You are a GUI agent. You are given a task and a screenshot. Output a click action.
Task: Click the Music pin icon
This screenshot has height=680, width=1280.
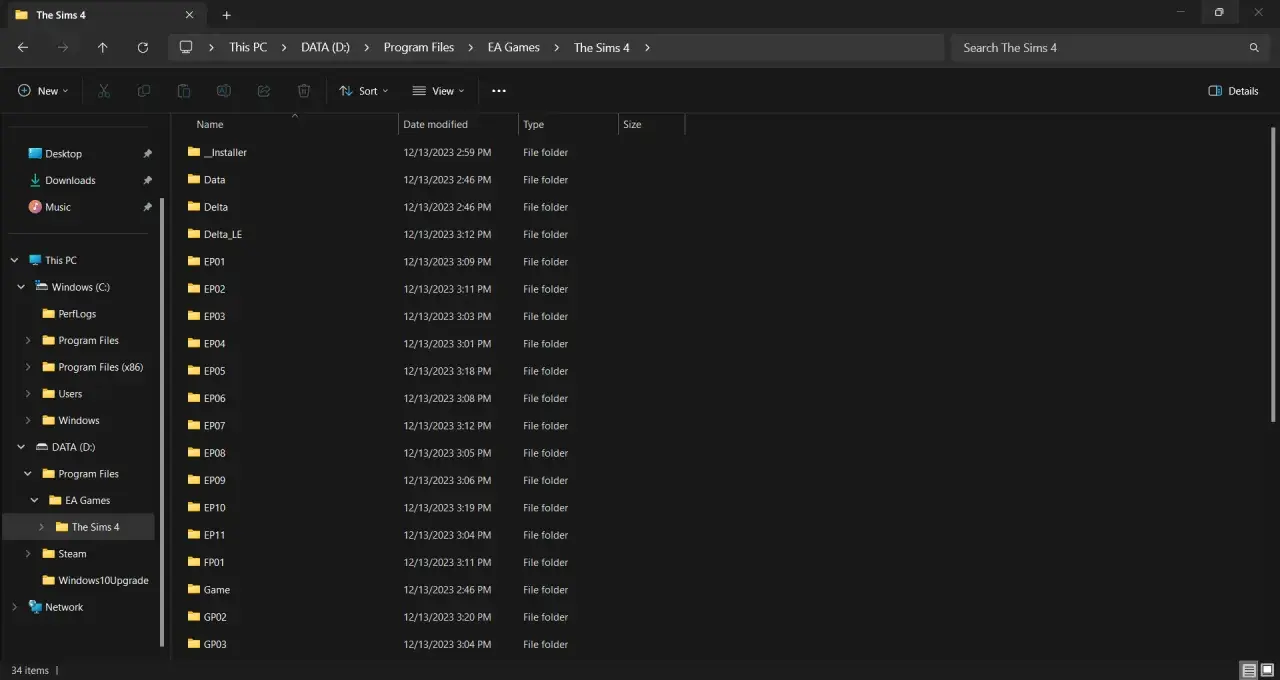click(147, 207)
